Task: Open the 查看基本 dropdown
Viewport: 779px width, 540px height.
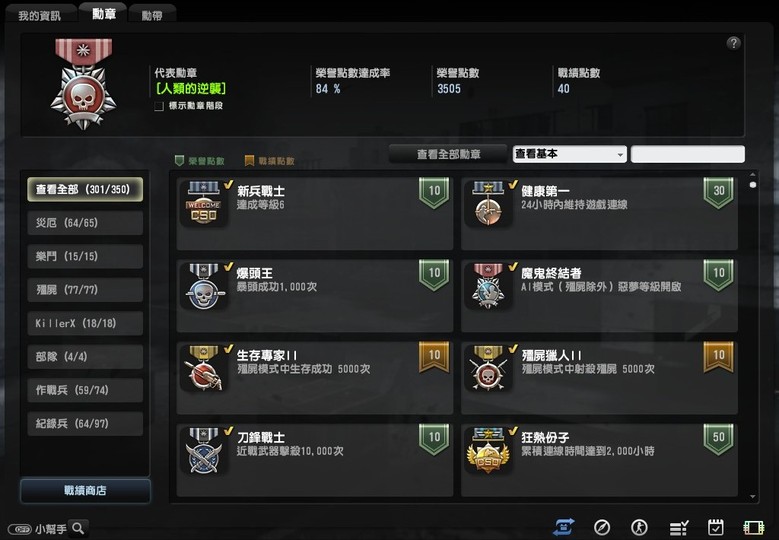Action: point(569,154)
